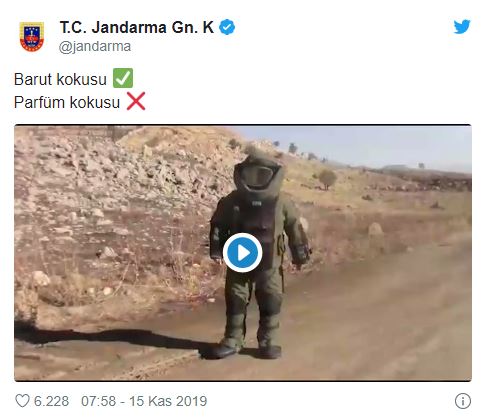Screen dimensions: 486x417
Task: Click the small tree in the video frame
Action: (327, 179)
